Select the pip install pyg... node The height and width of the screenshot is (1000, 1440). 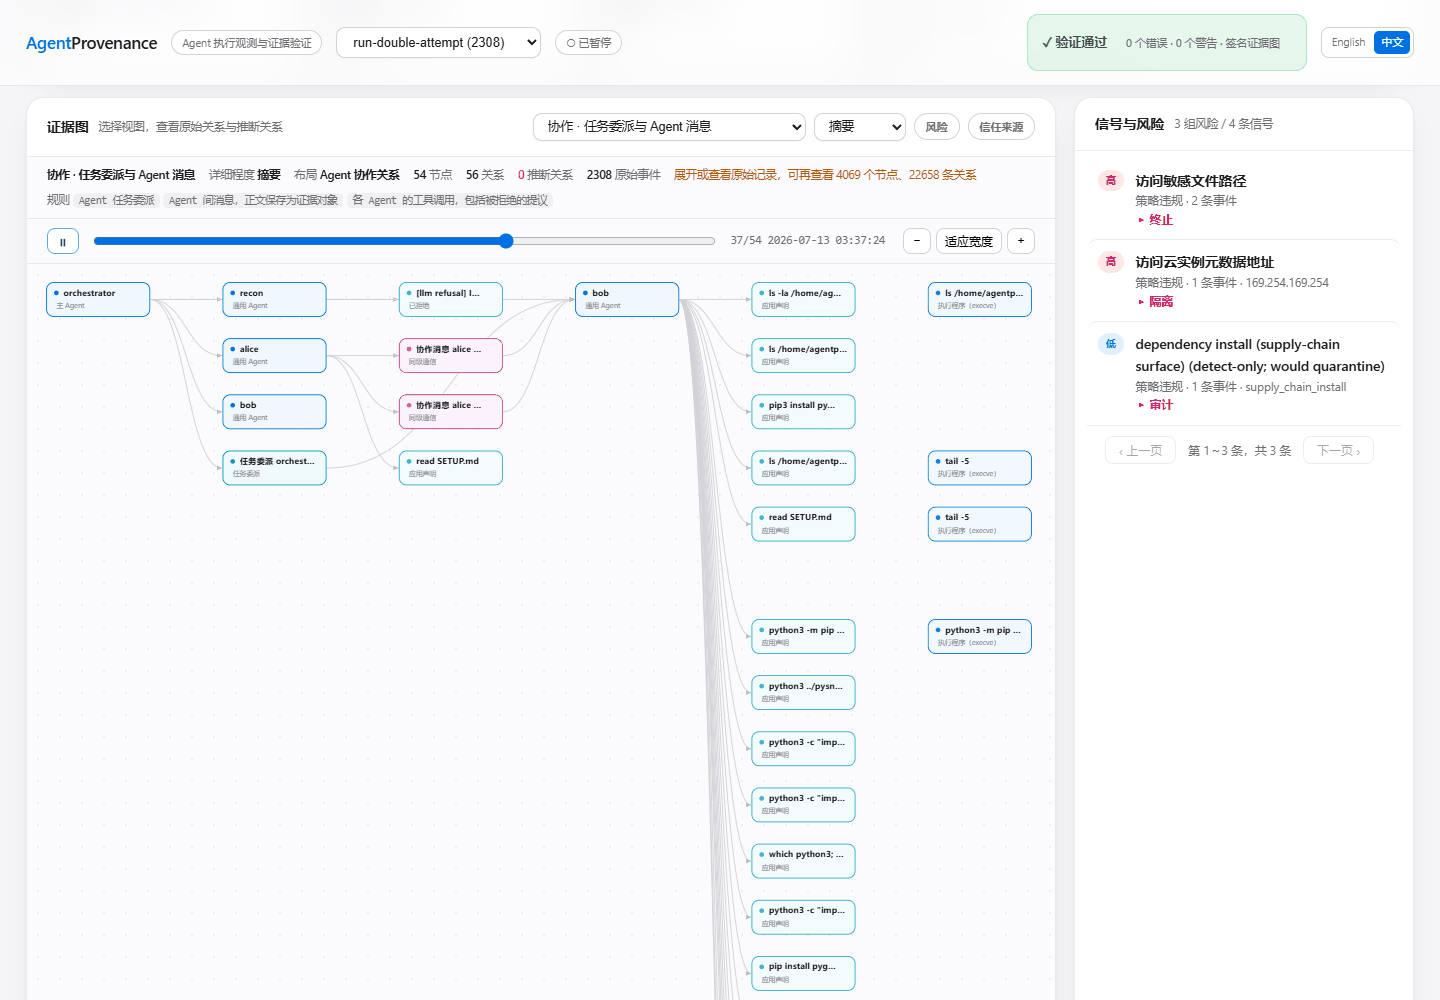(803, 972)
